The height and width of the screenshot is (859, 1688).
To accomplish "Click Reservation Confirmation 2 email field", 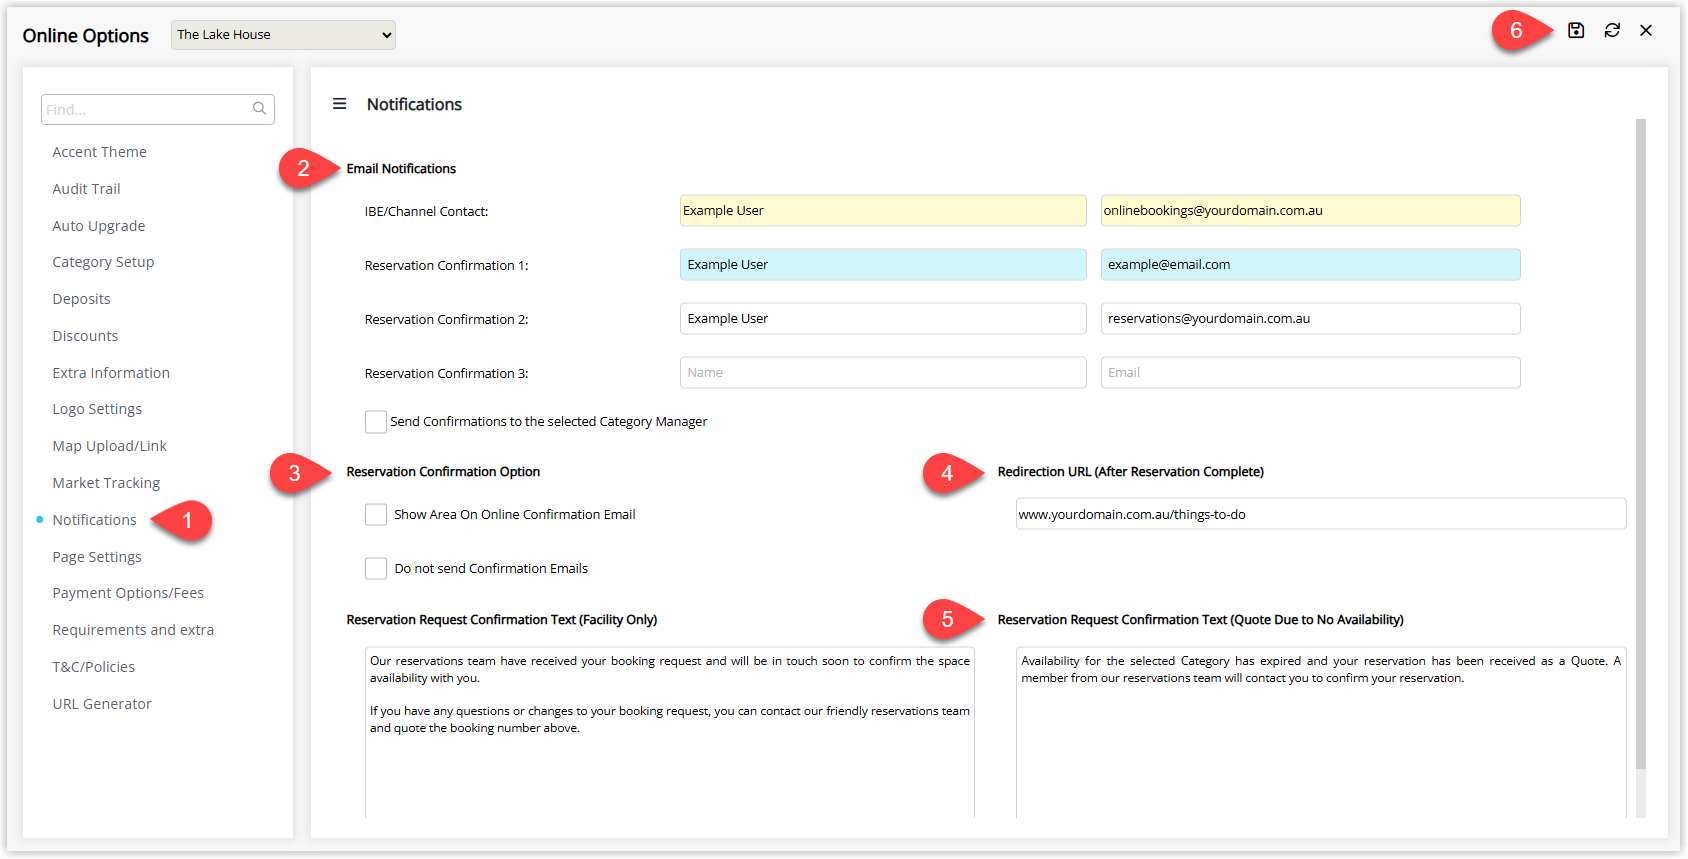I will pos(1311,319).
